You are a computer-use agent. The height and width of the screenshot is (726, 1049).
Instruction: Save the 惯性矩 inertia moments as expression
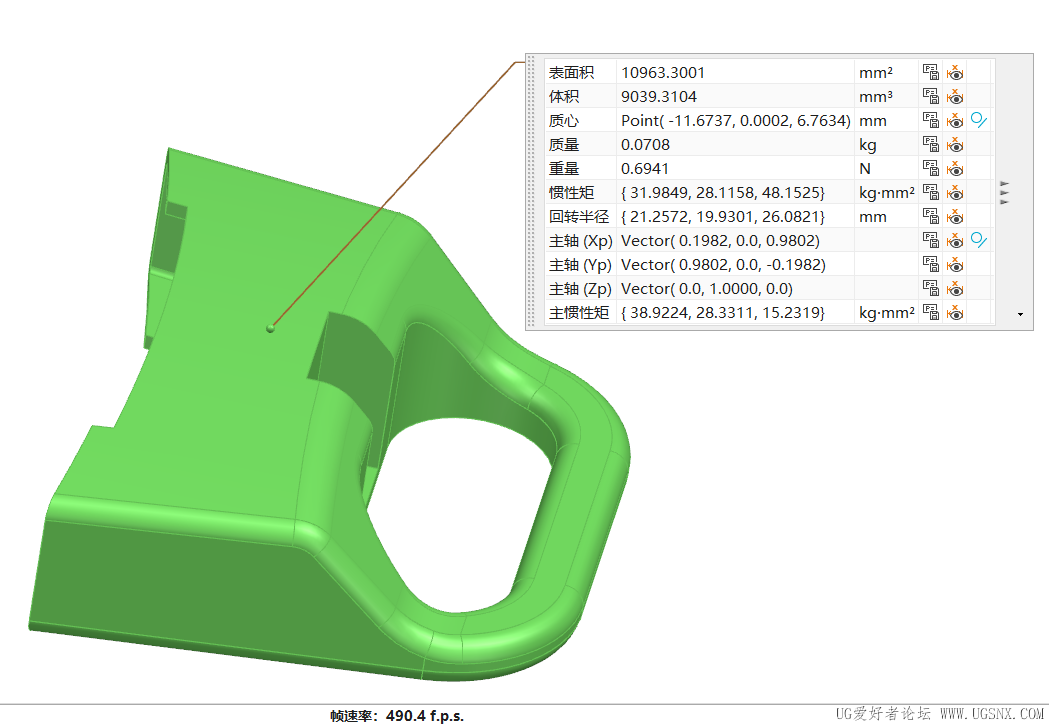(931, 193)
